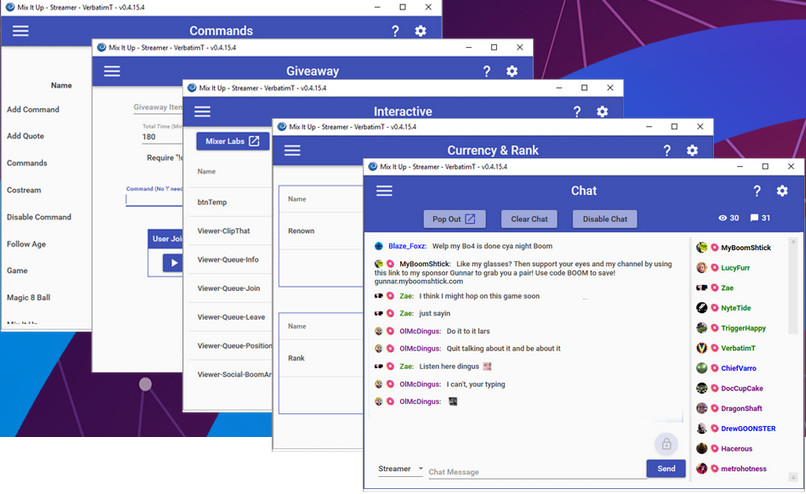Select Follow Age in Commands list

[26, 244]
